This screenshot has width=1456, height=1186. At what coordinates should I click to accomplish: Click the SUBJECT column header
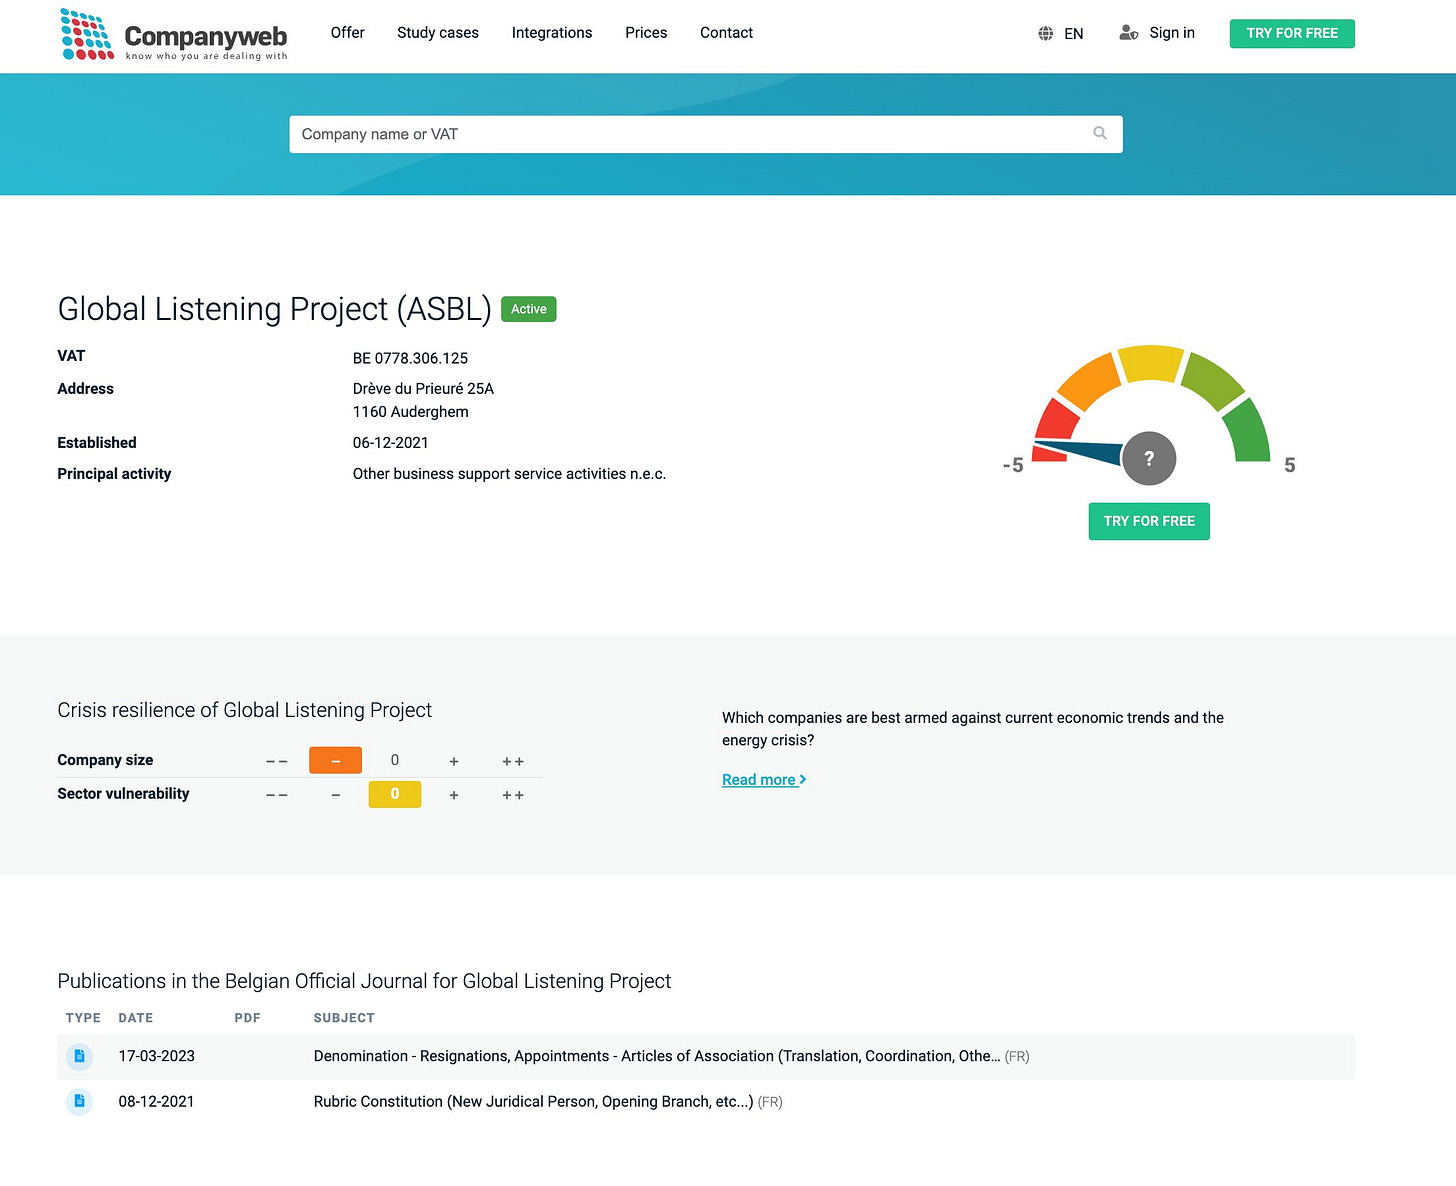[x=344, y=1018]
